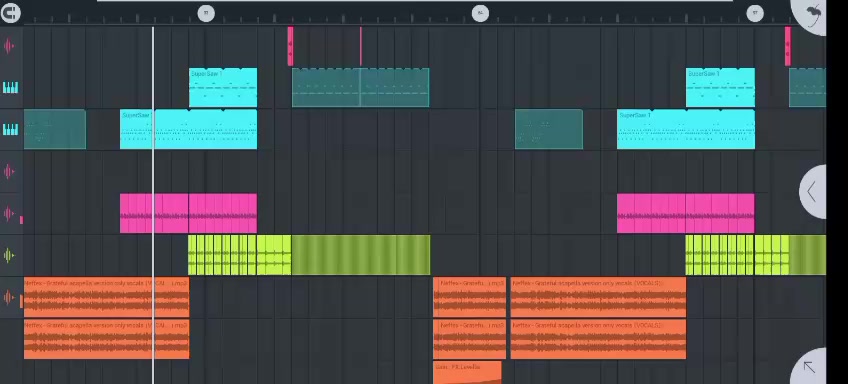
Task: Select the orange vocals track waveform icon
Action: (x=10, y=297)
